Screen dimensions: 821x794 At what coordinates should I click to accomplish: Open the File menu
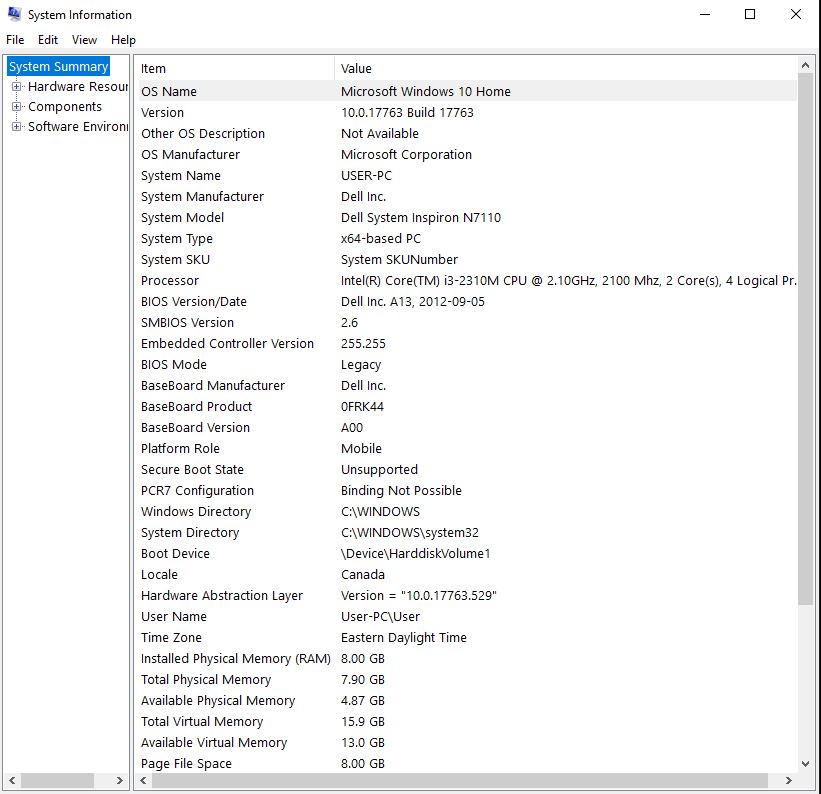pyautogui.click(x=15, y=40)
